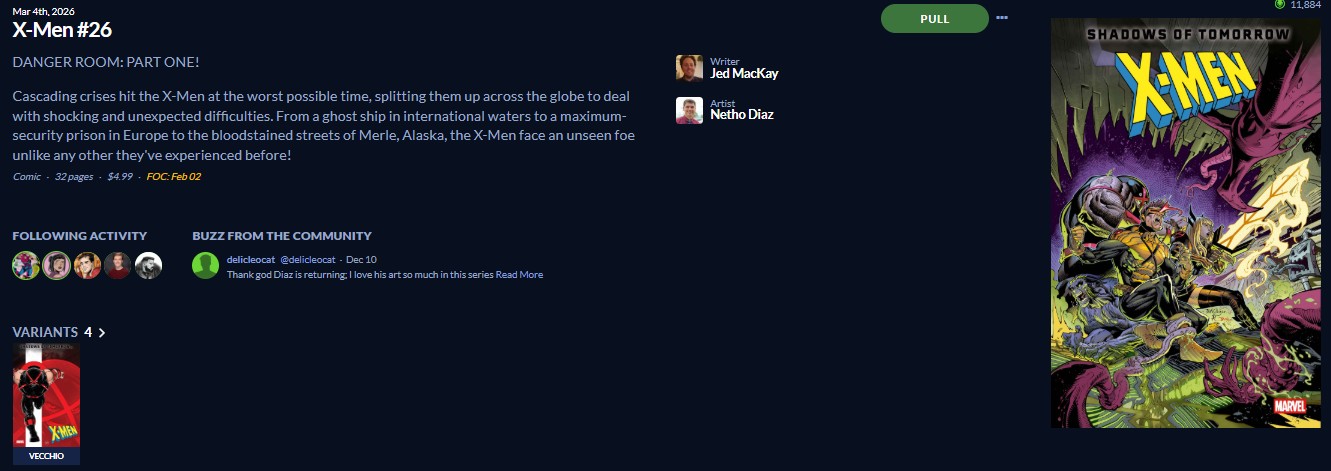Image resolution: width=1331 pixels, height=471 pixels.
Task: Expand the Variants list chevron
Action: 102,332
